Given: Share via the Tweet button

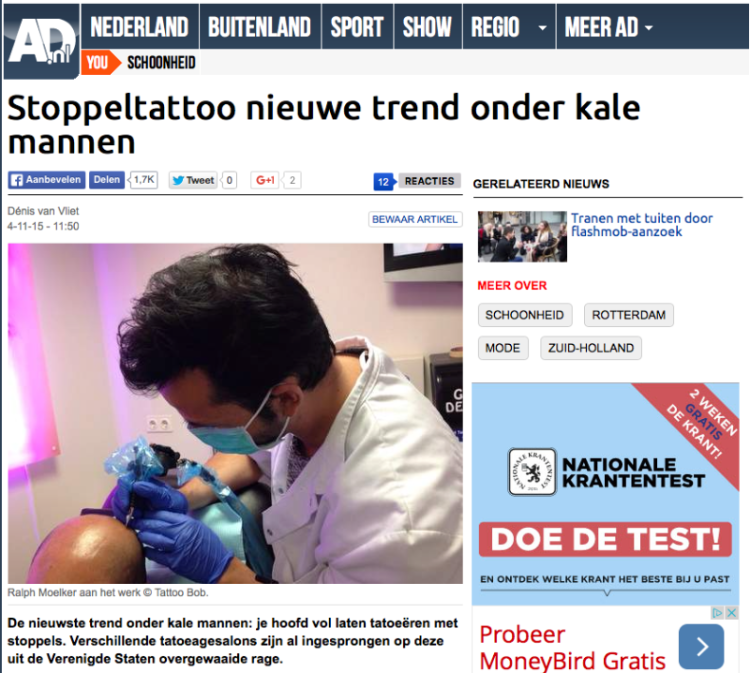Looking at the screenshot, I should click(x=193, y=180).
